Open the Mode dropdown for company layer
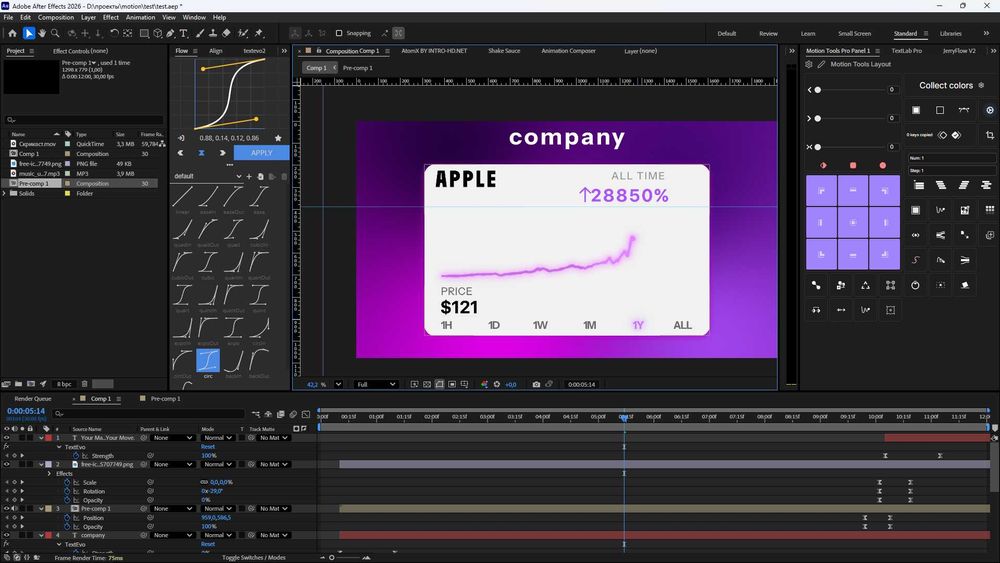Image resolution: width=1000 pixels, height=563 pixels. coord(218,536)
